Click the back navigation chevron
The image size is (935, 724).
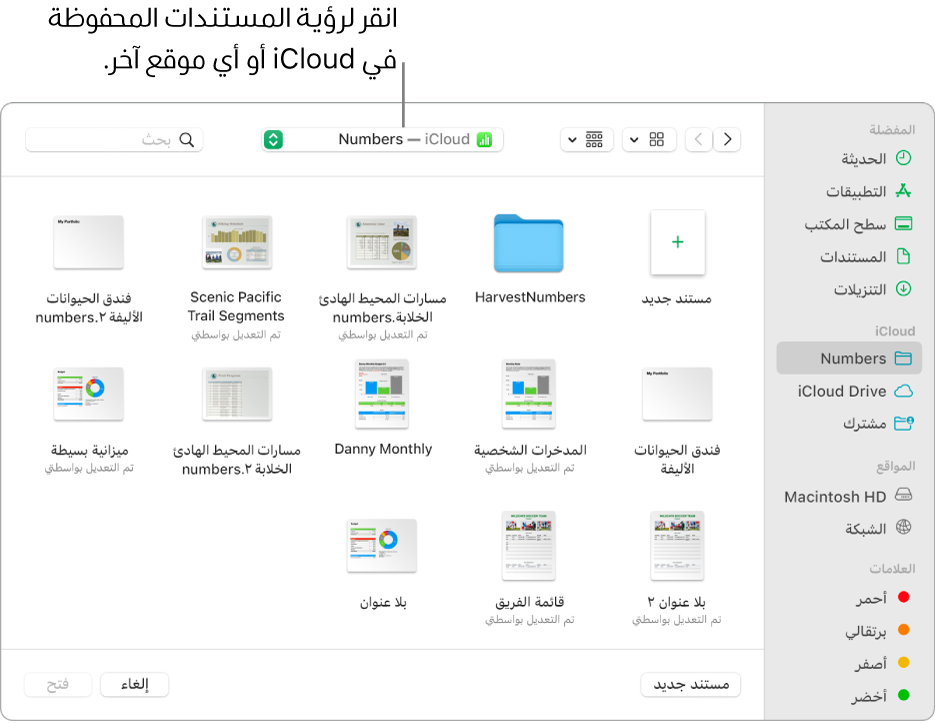[699, 140]
